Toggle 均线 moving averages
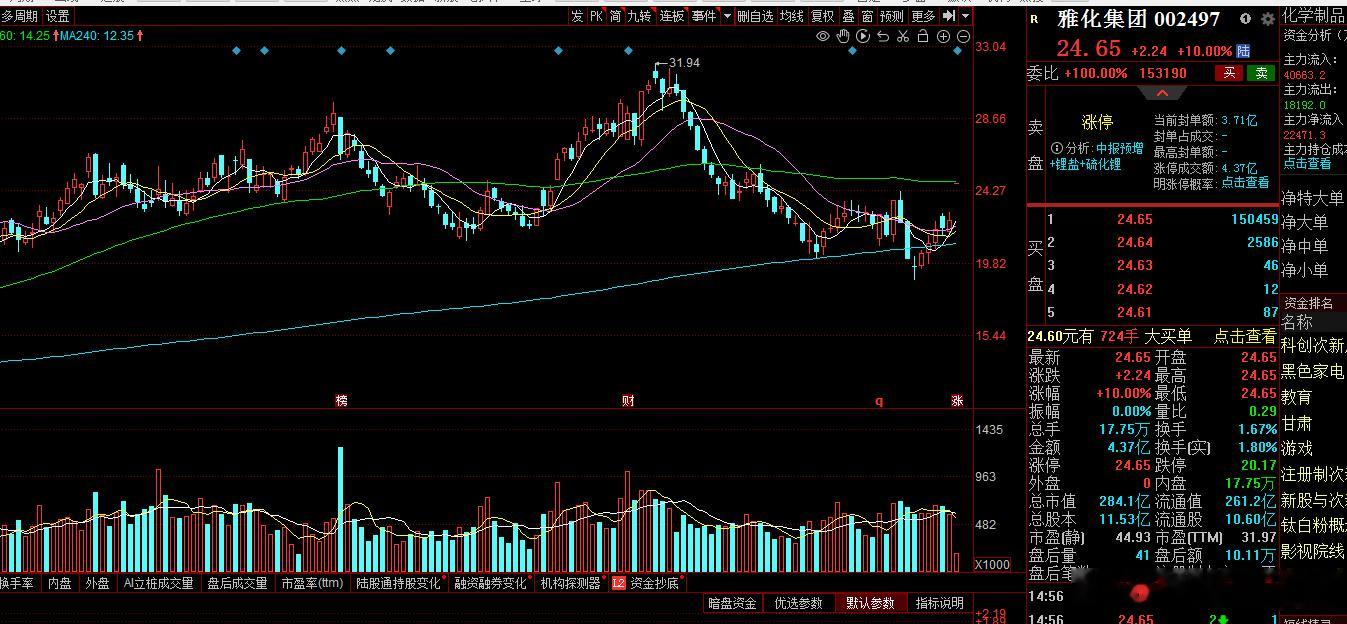This screenshot has height=624, width=1347. point(792,15)
